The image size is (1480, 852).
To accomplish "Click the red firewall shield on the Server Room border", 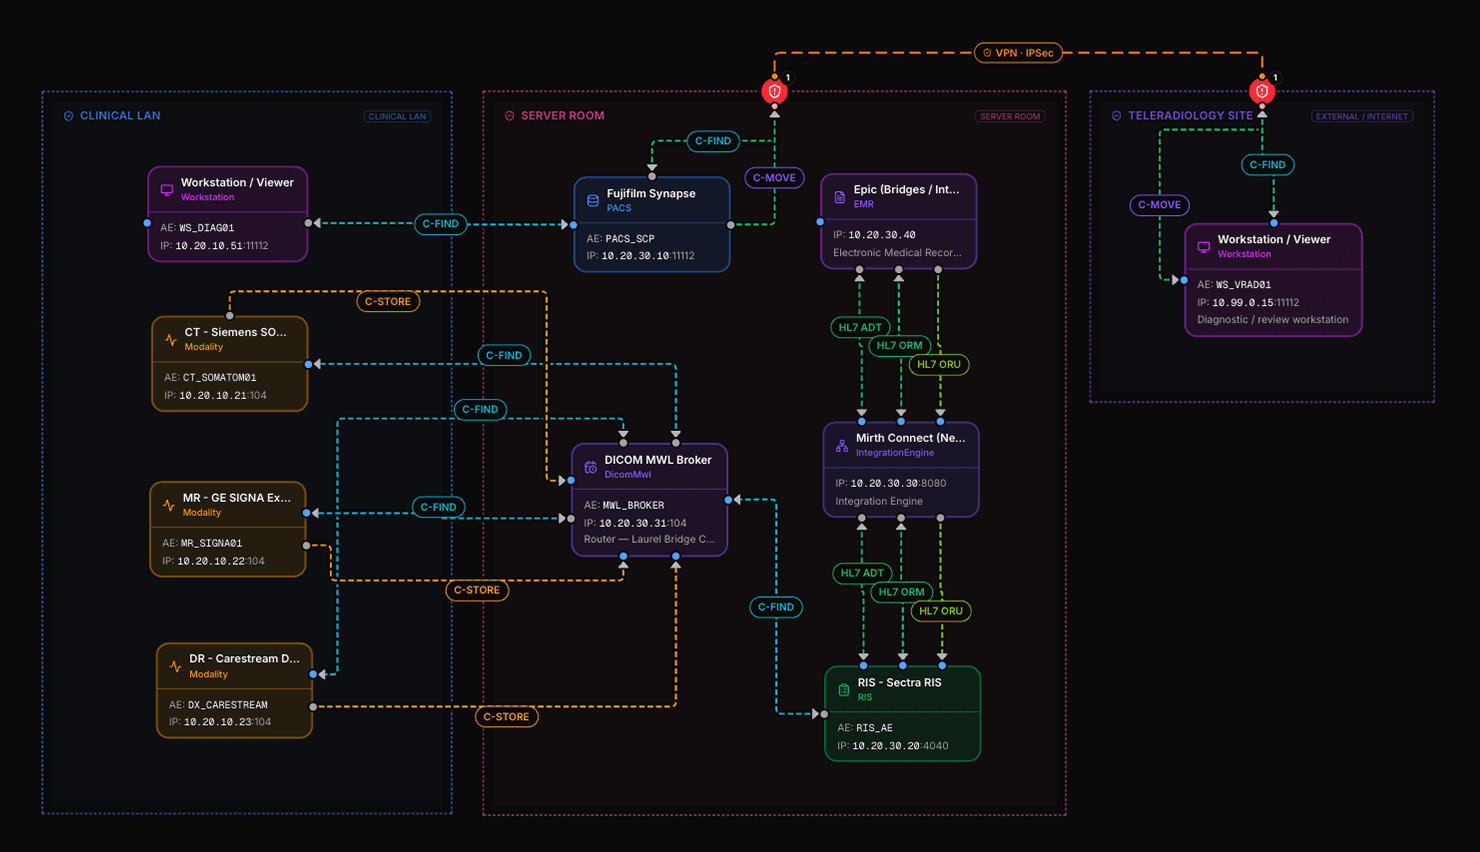I will pos(774,91).
